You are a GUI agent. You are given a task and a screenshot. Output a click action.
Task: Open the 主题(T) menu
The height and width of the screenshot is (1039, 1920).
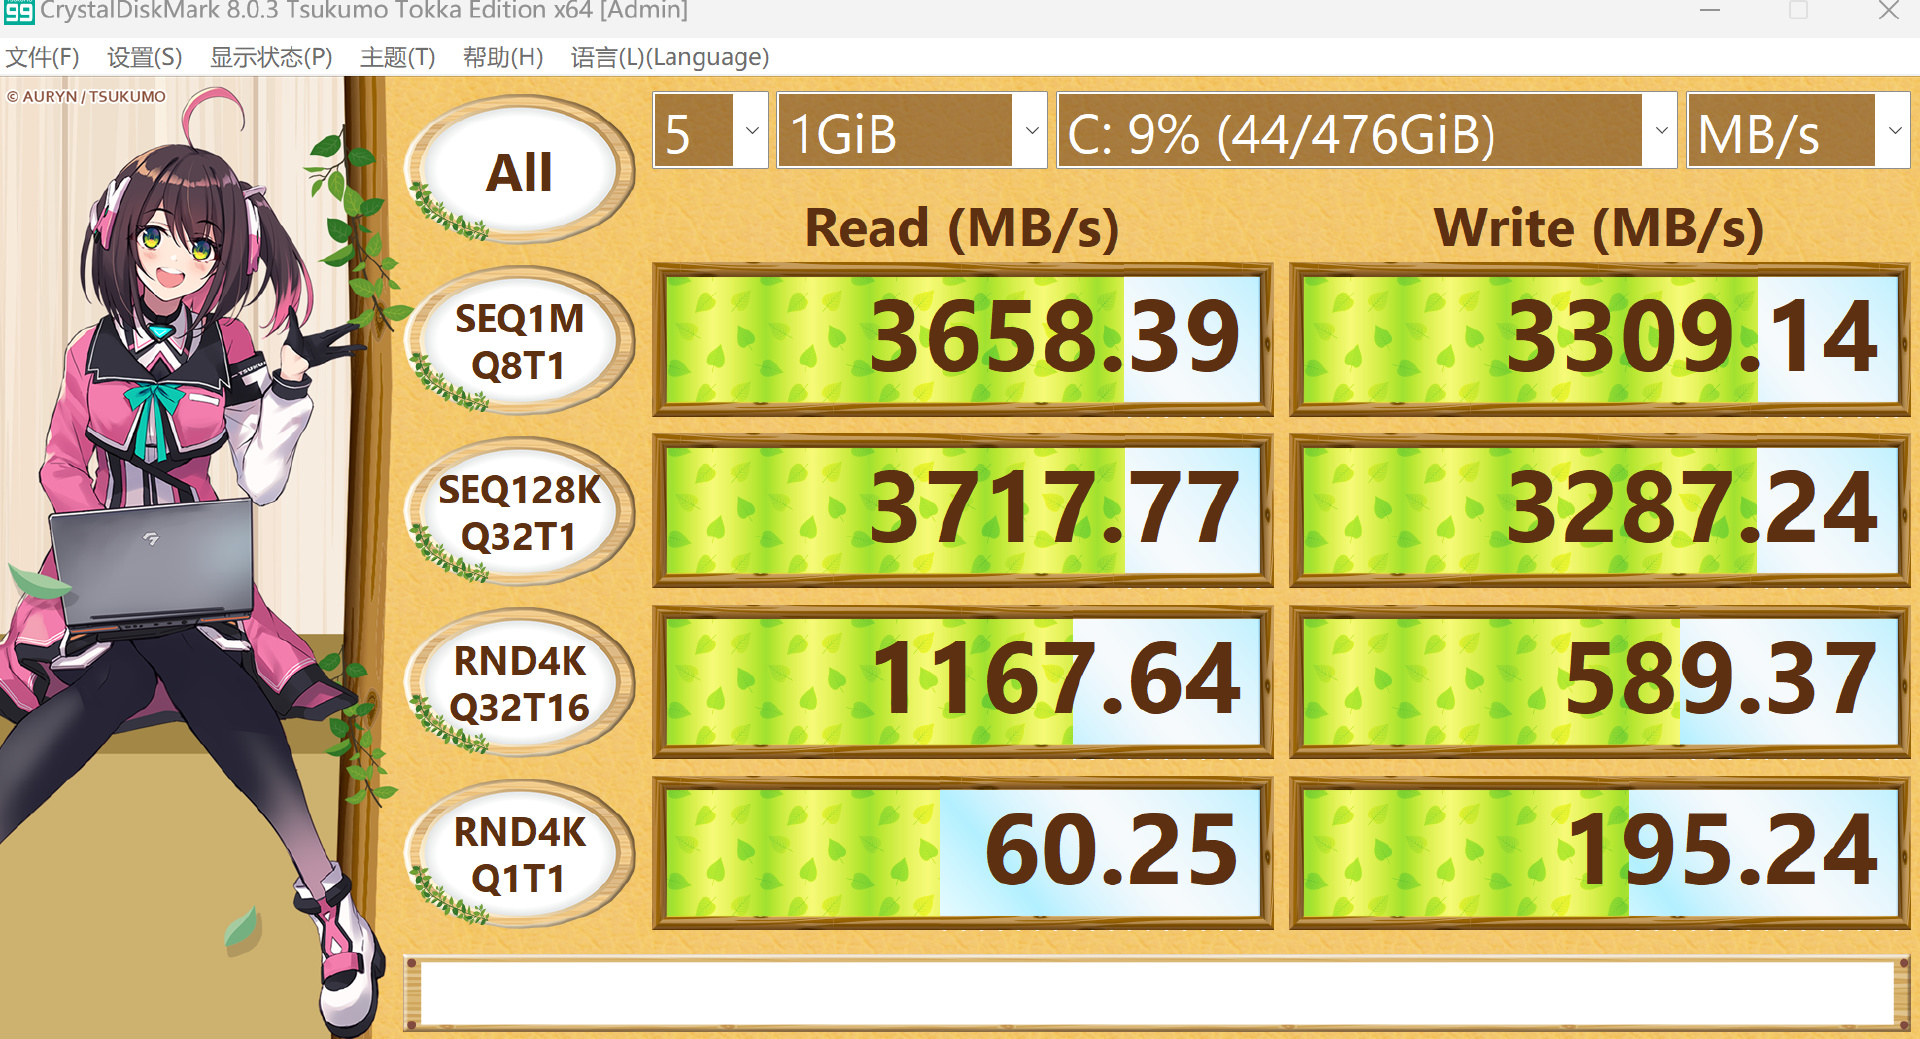pyautogui.click(x=398, y=57)
